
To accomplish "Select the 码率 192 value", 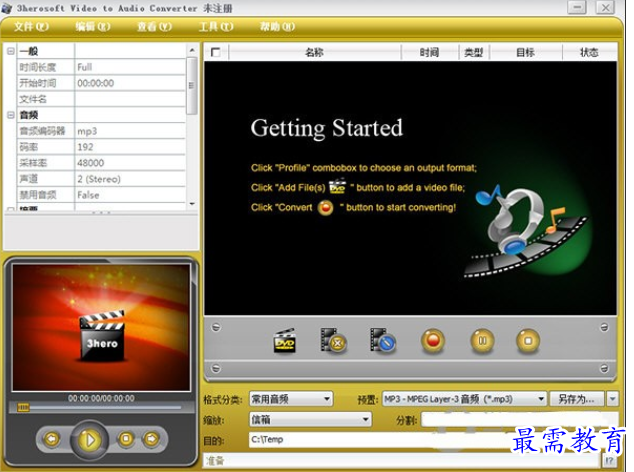I will click(x=130, y=147).
